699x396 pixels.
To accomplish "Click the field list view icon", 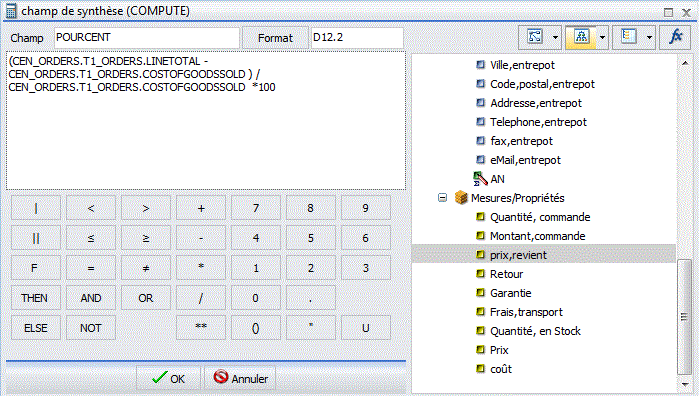I will [628, 37].
